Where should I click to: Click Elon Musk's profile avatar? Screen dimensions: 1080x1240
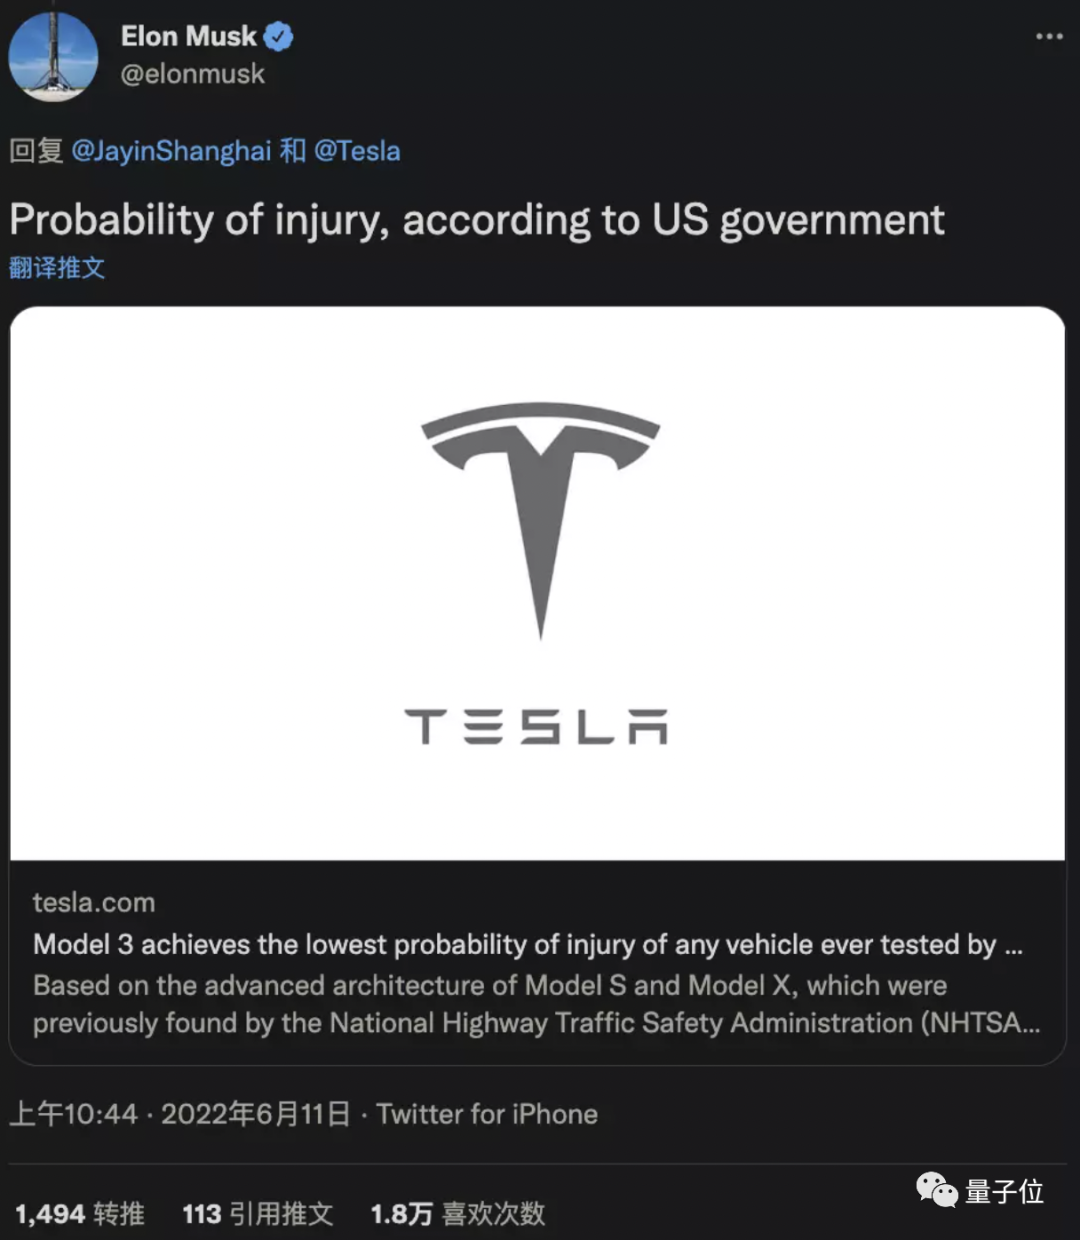click(x=53, y=57)
